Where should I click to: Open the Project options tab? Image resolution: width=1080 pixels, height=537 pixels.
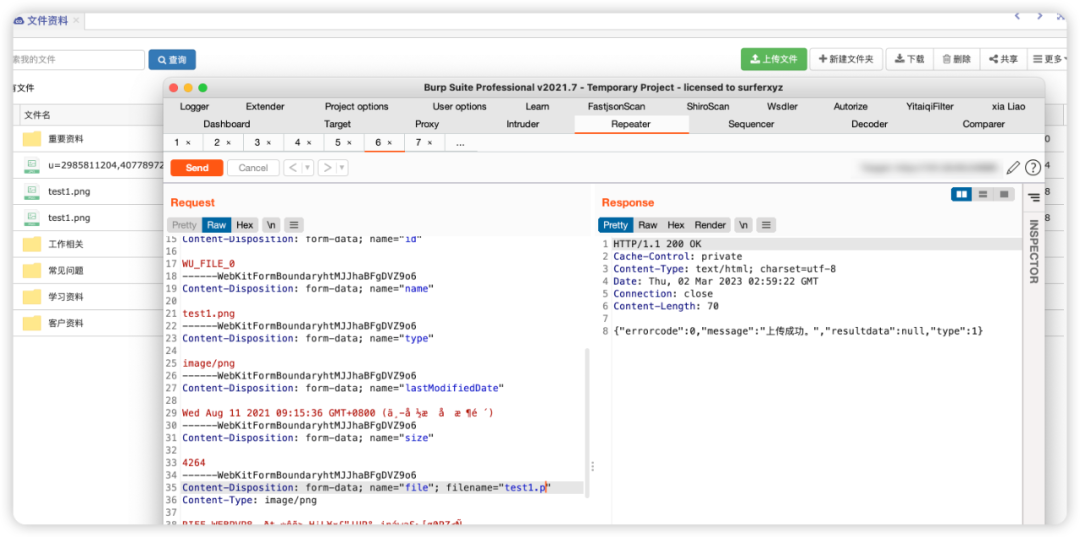[357, 107]
